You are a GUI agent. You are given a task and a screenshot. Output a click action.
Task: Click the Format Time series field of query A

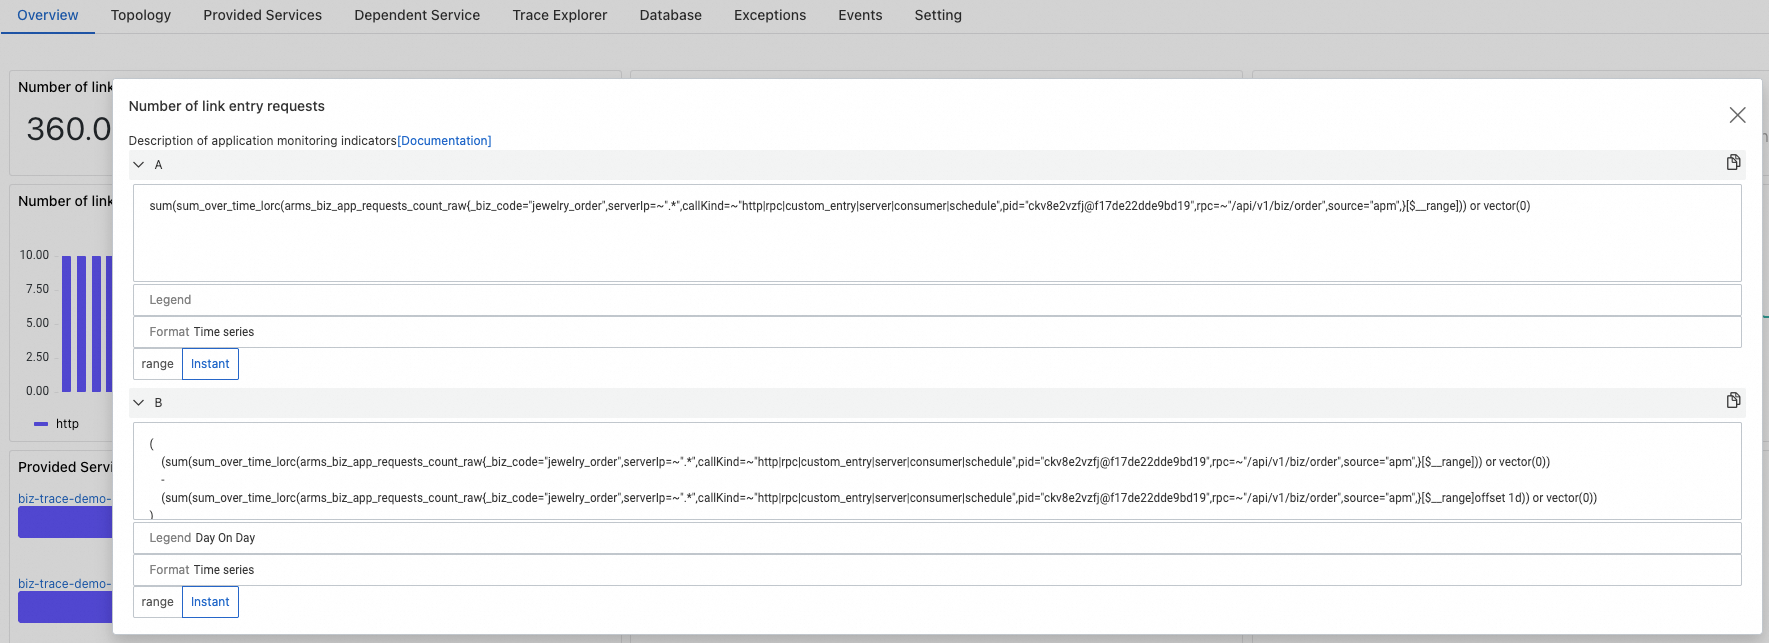937,332
